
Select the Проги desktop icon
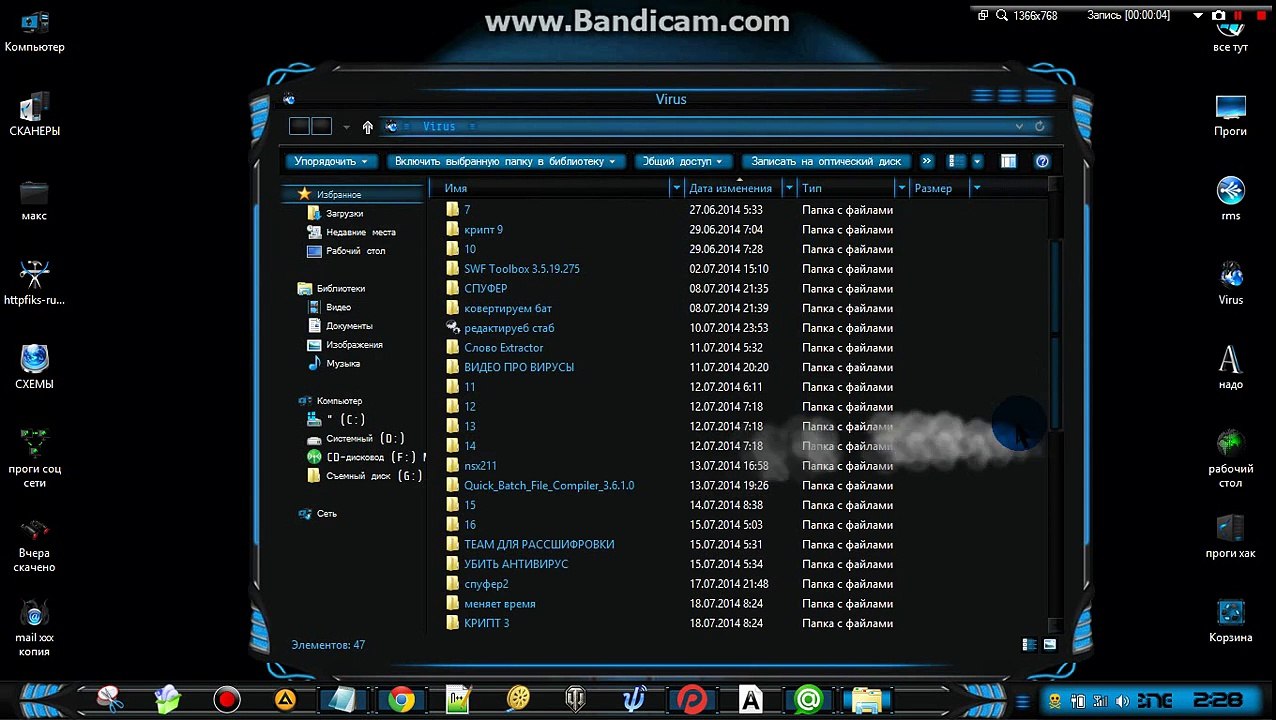pos(1230,114)
